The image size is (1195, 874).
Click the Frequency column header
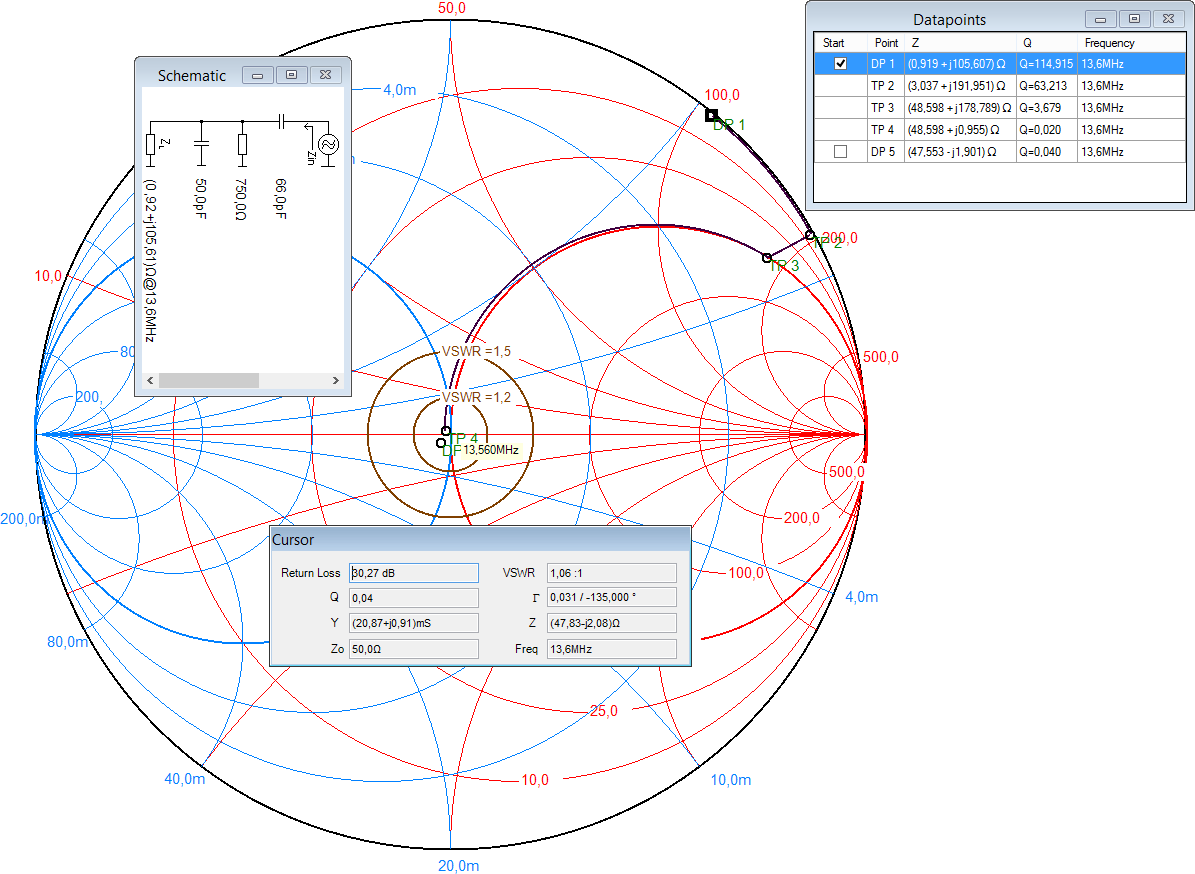click(1131, 43)
